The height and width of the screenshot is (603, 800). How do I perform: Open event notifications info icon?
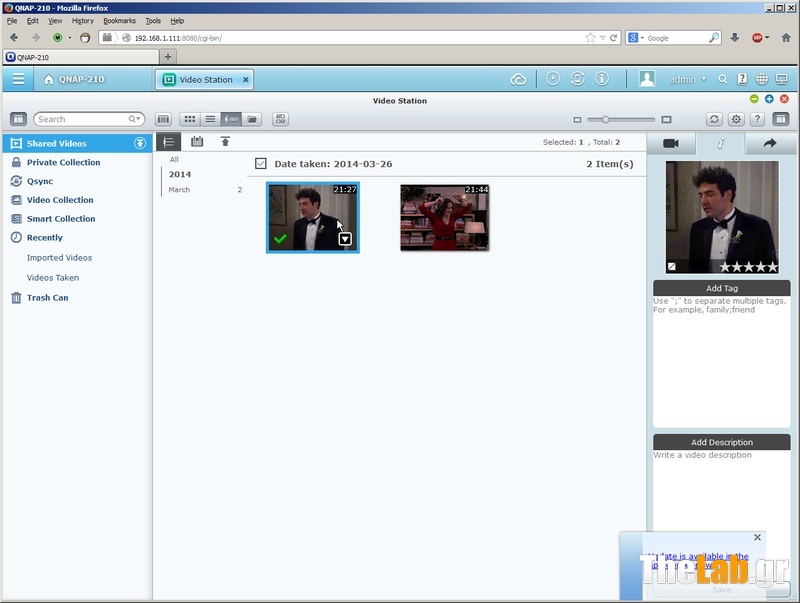[602, 79]
